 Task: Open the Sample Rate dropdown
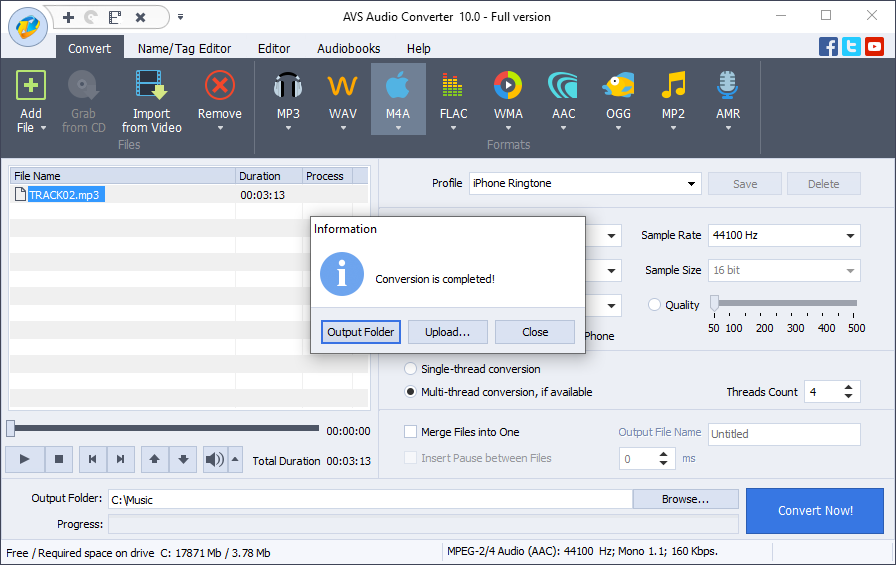pos(850,235)
